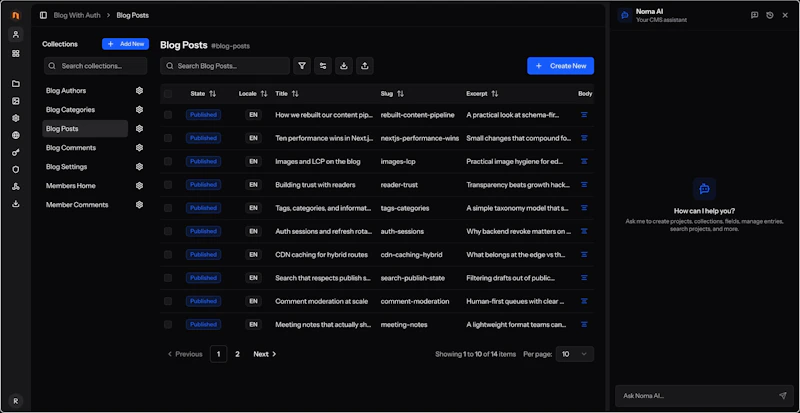
Task: Open settings gear for Members Home collection
Action: 139,186
